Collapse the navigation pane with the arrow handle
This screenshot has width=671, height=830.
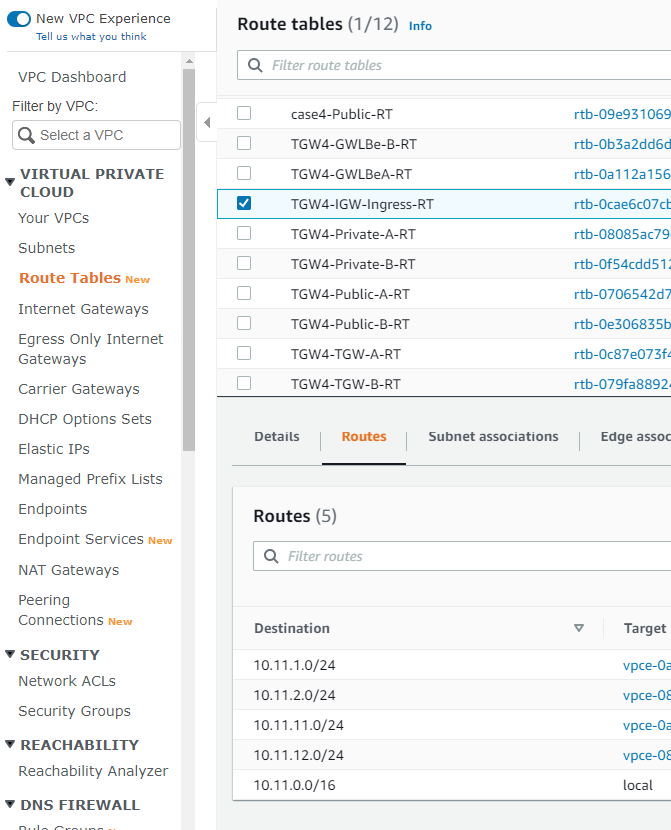click(207, 122)
